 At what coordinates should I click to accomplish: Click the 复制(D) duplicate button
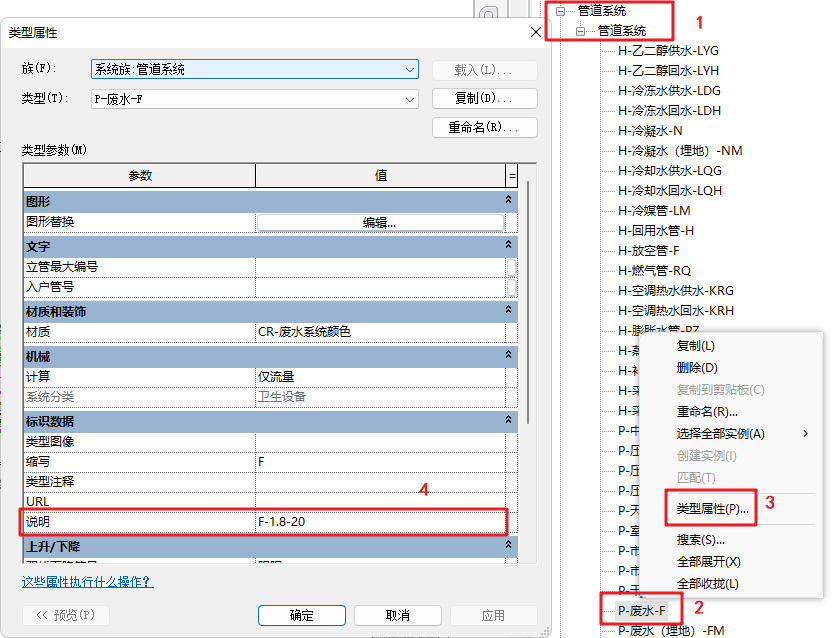pos(485,98)
